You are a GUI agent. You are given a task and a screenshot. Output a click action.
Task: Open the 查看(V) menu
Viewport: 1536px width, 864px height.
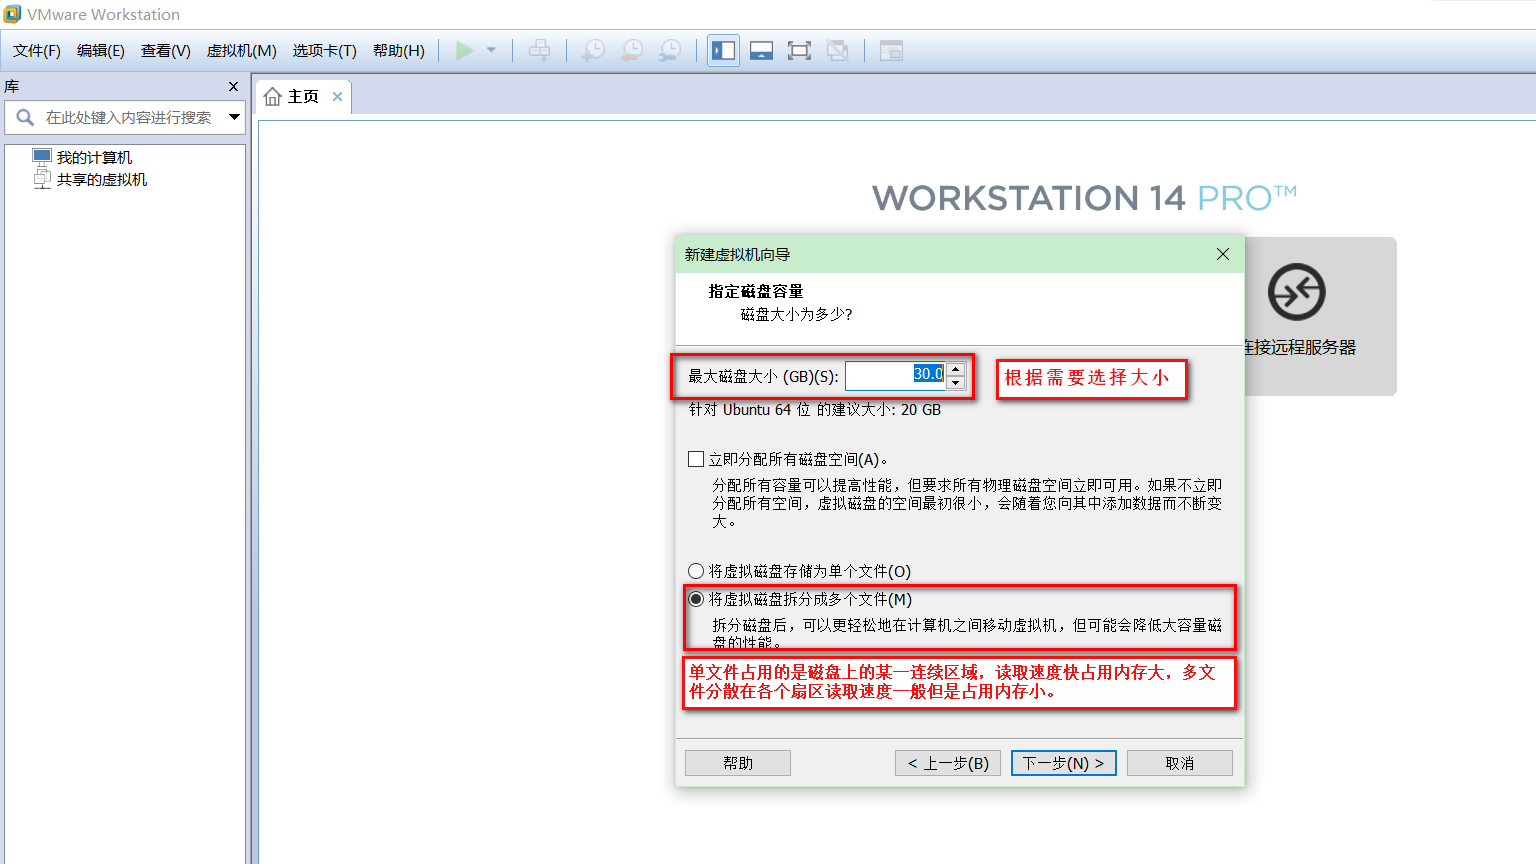tap(165, 50)
